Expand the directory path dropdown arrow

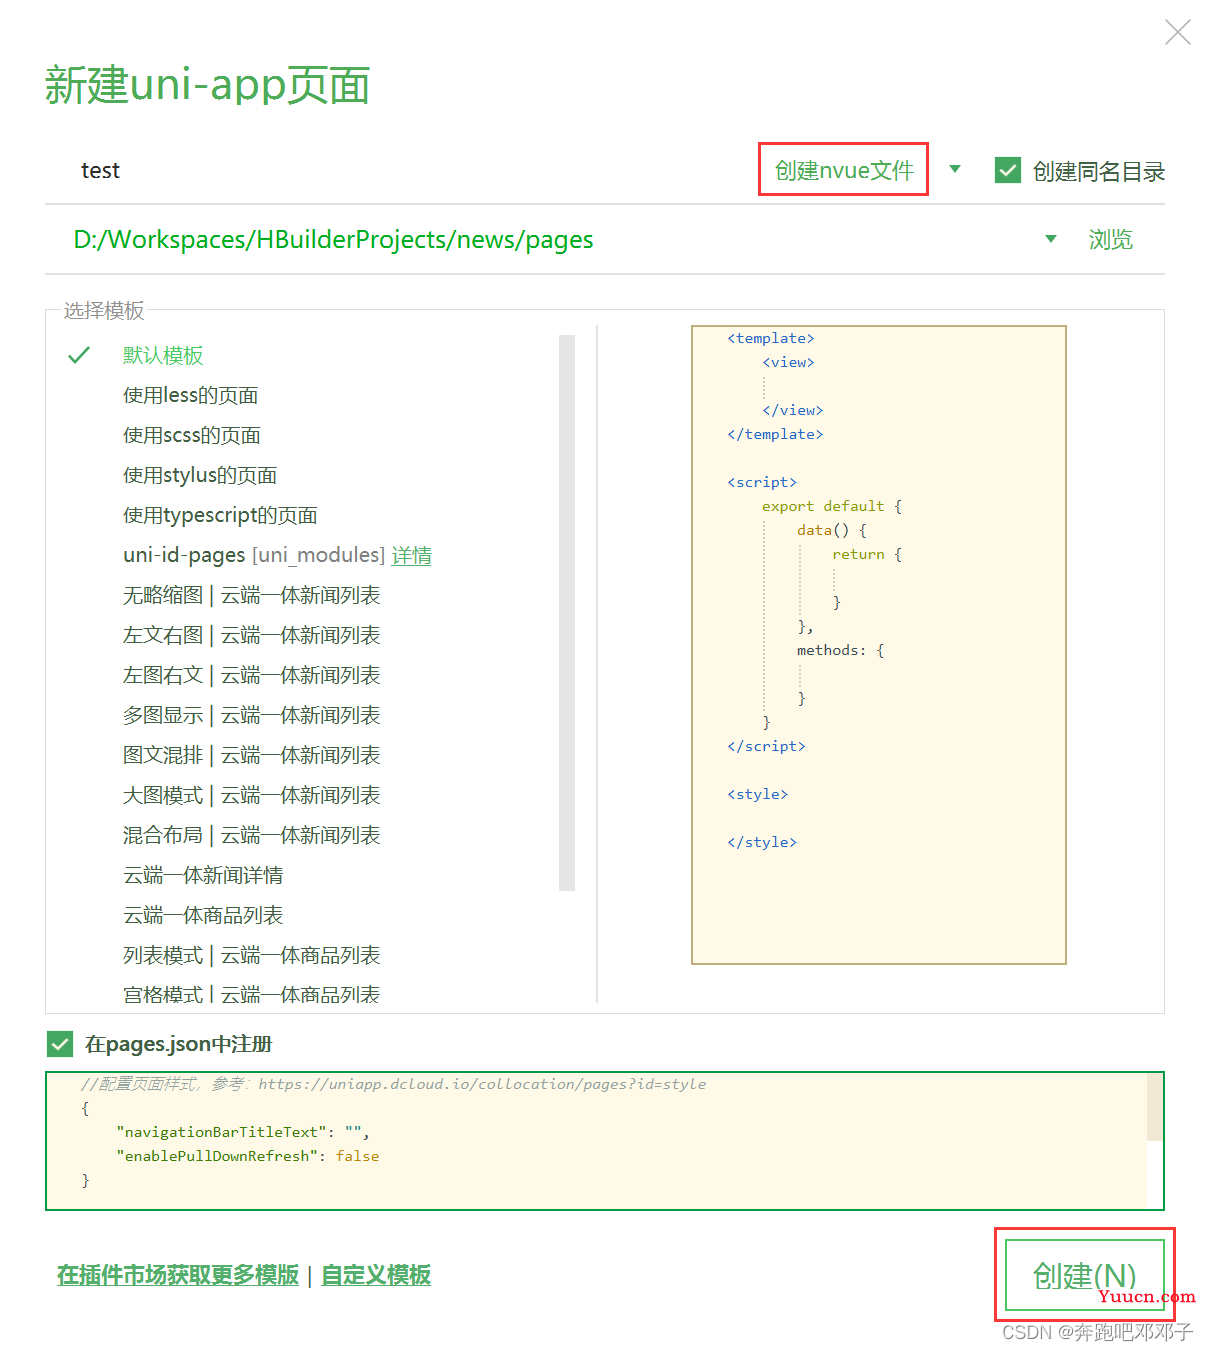tap(1051, 239)
